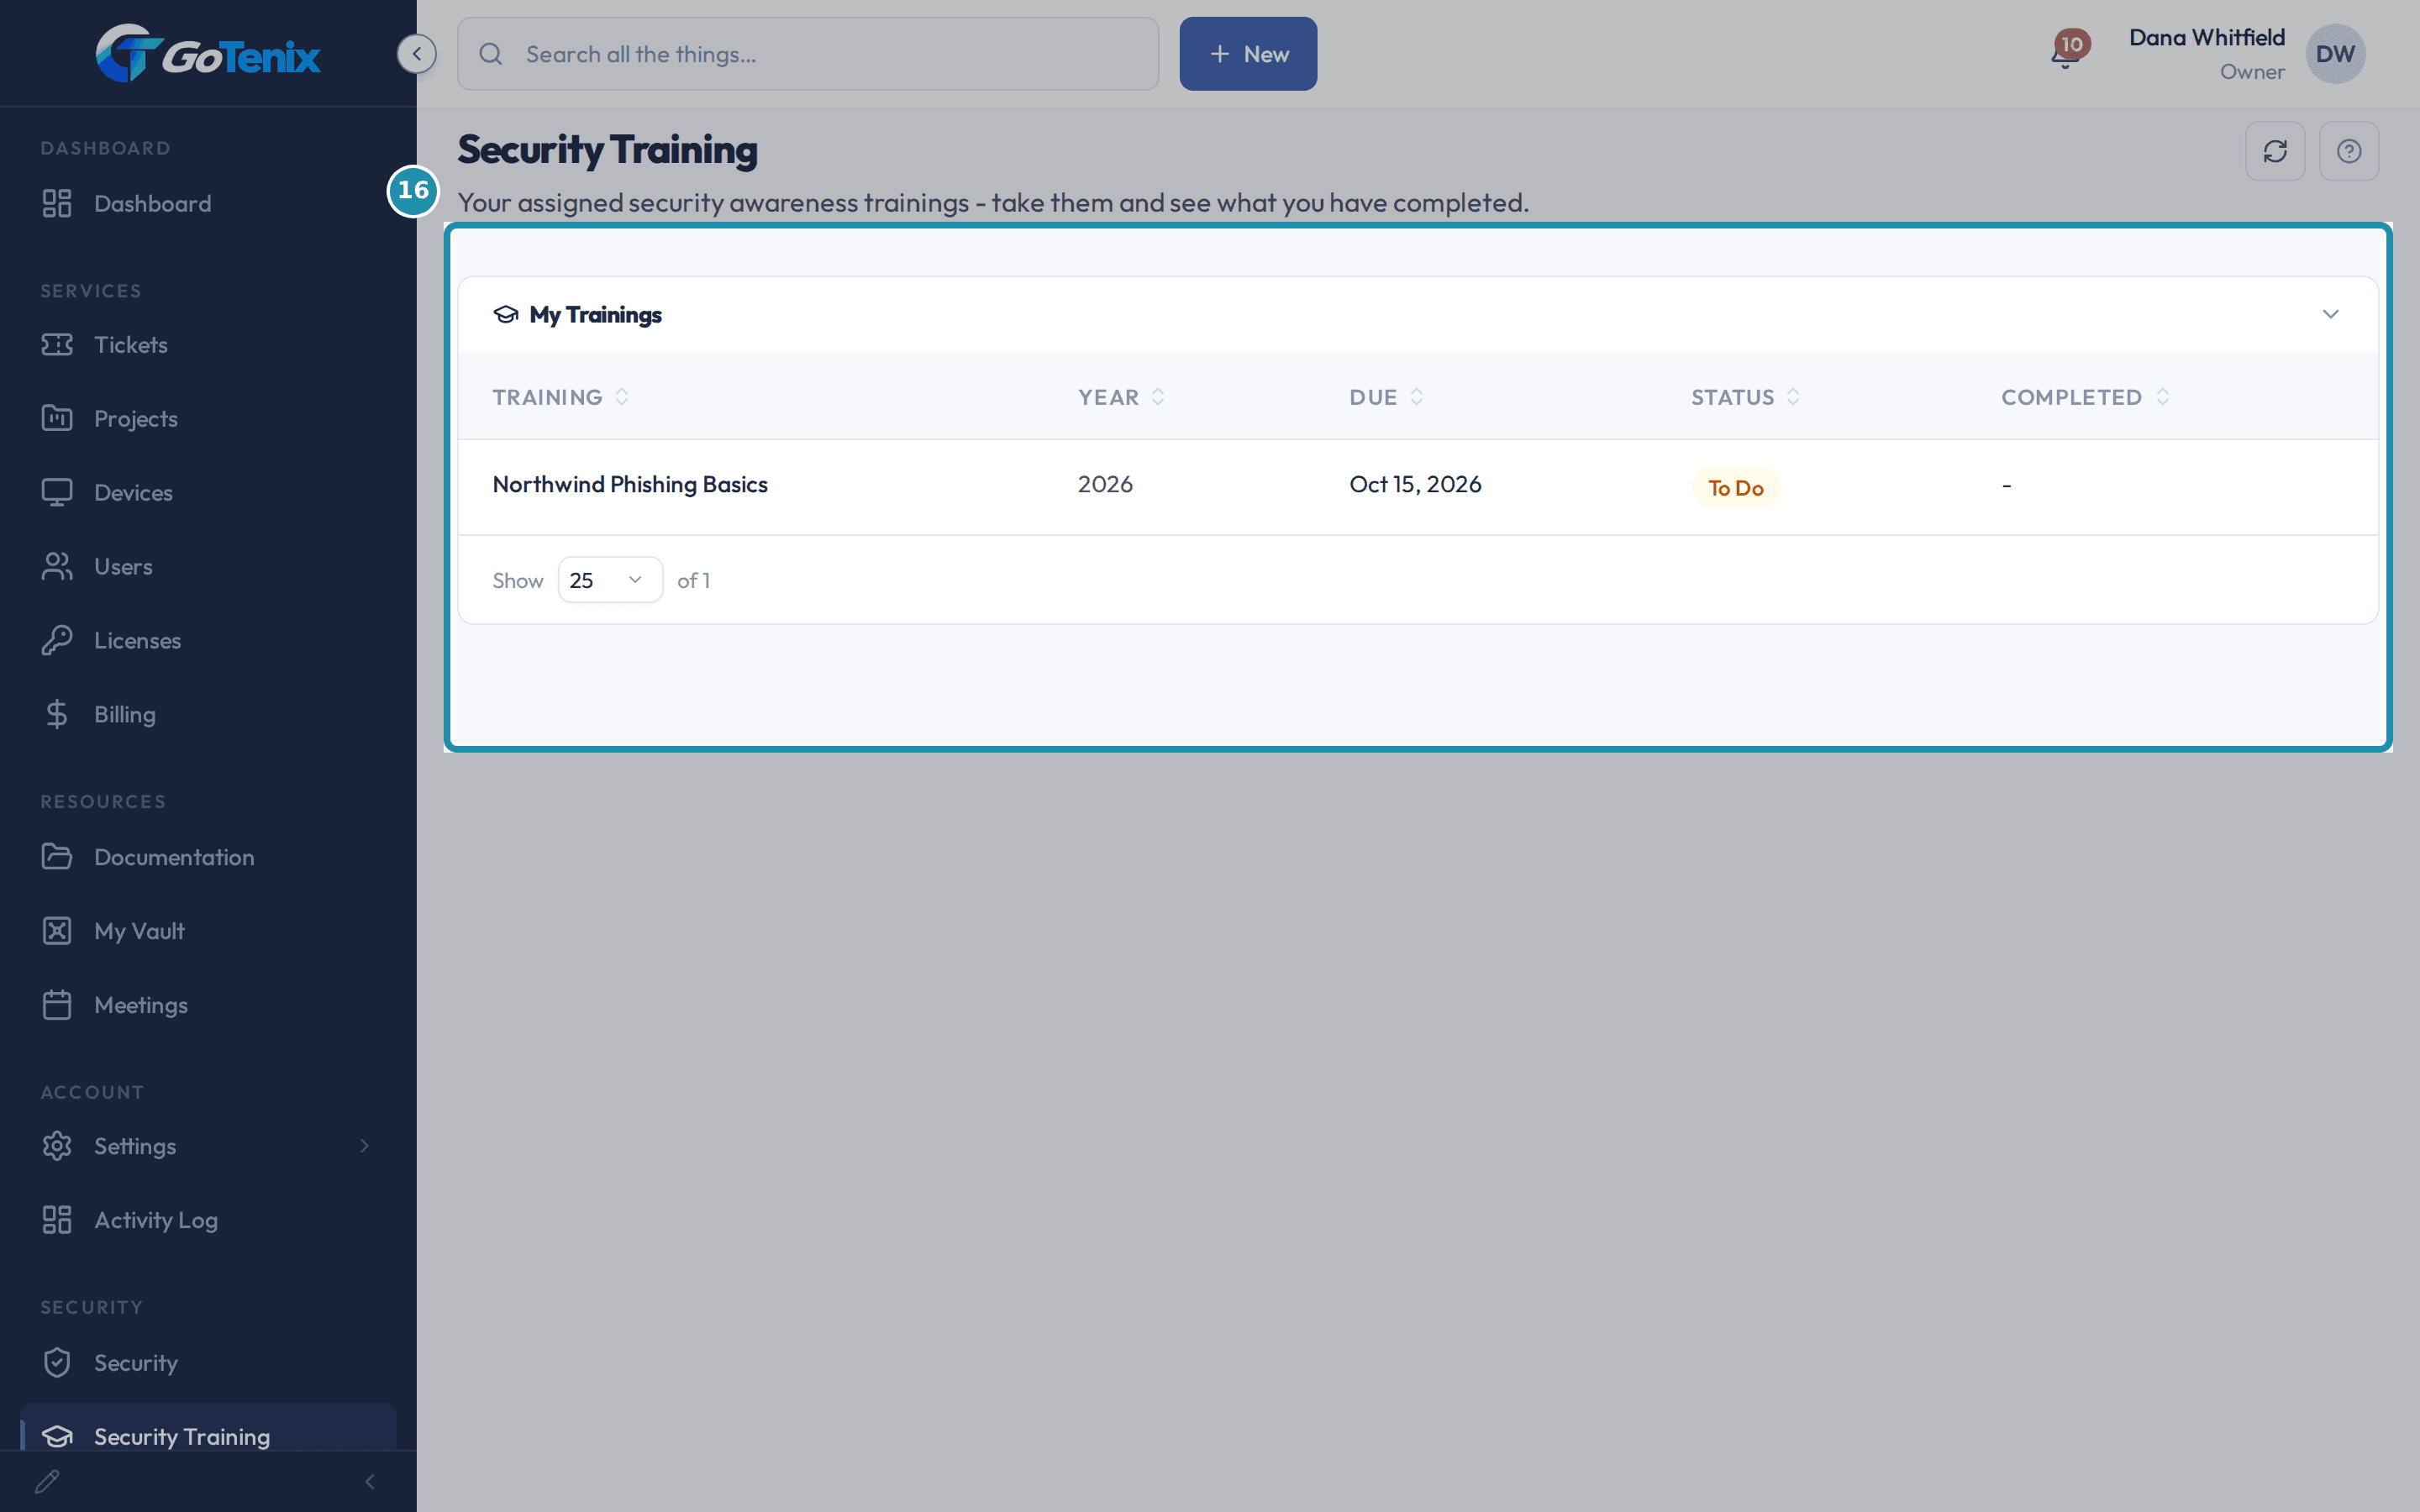Refresh the Security Training page
Screen dimensions: 2420x1512
[2275, 151]
